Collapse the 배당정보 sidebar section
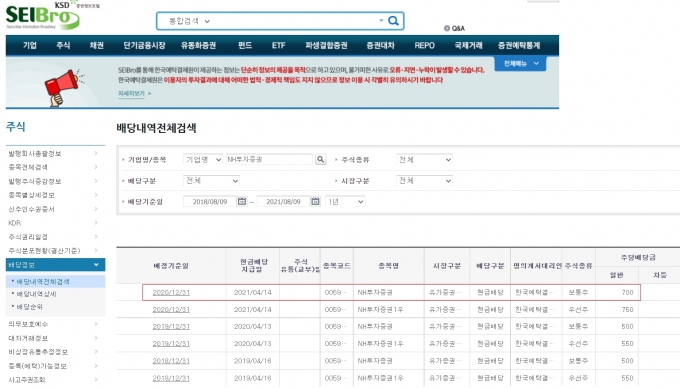 click(55, 264)
